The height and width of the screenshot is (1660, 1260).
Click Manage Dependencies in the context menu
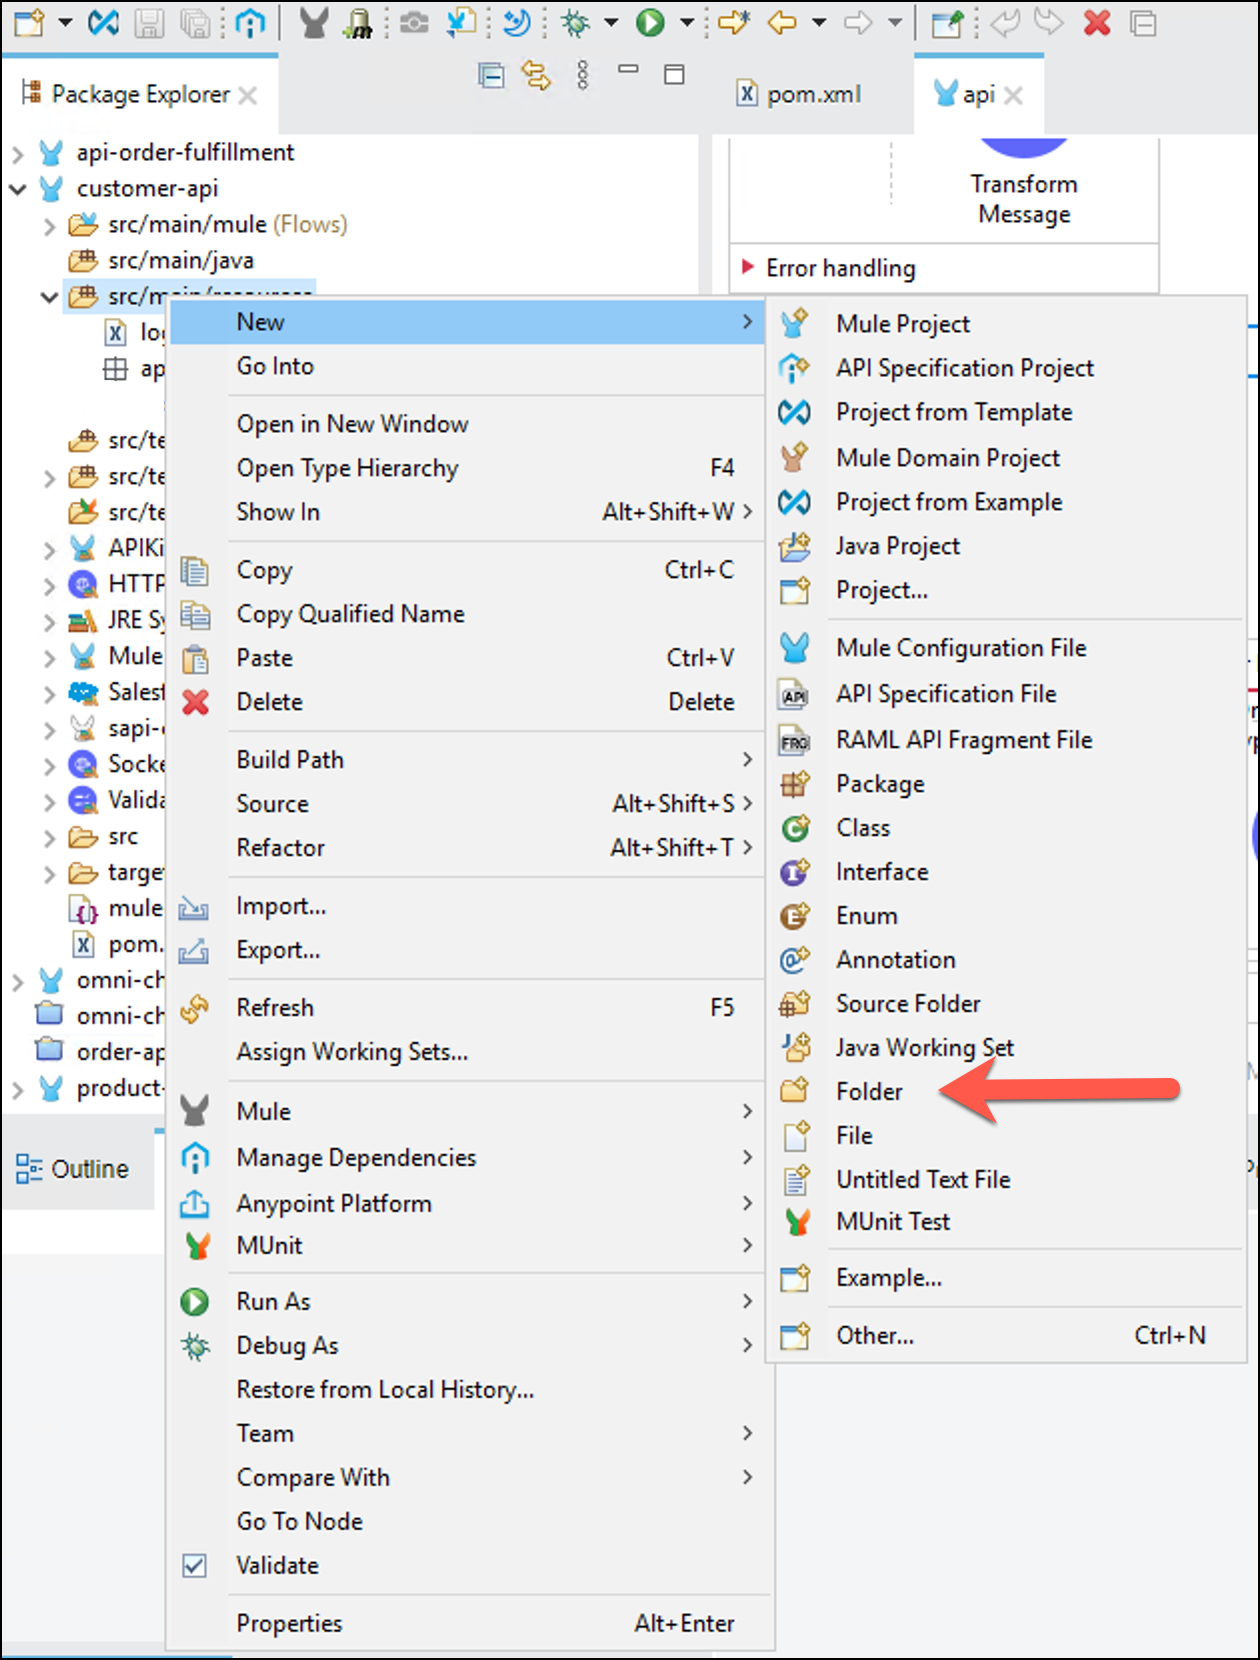tap(470, 1158)
